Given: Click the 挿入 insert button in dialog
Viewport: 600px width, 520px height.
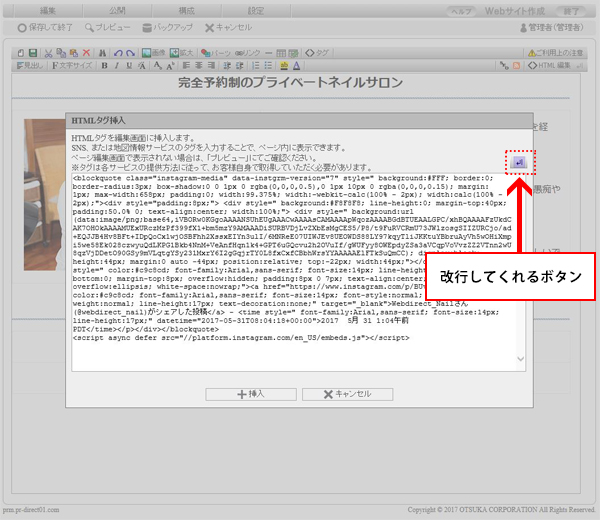Looking at the screenshot, I should pos(251,394).
